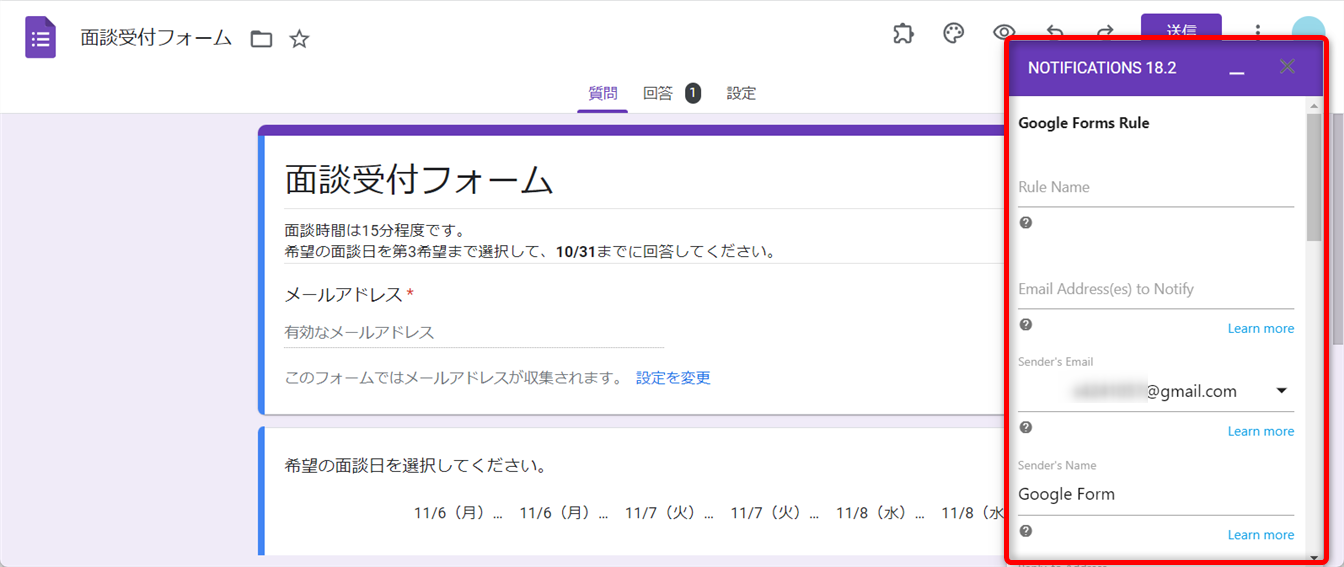This screenshot has height=567, width=1344.
Task: Click Learn more below Sender's Email
Action: (1260, 431)
